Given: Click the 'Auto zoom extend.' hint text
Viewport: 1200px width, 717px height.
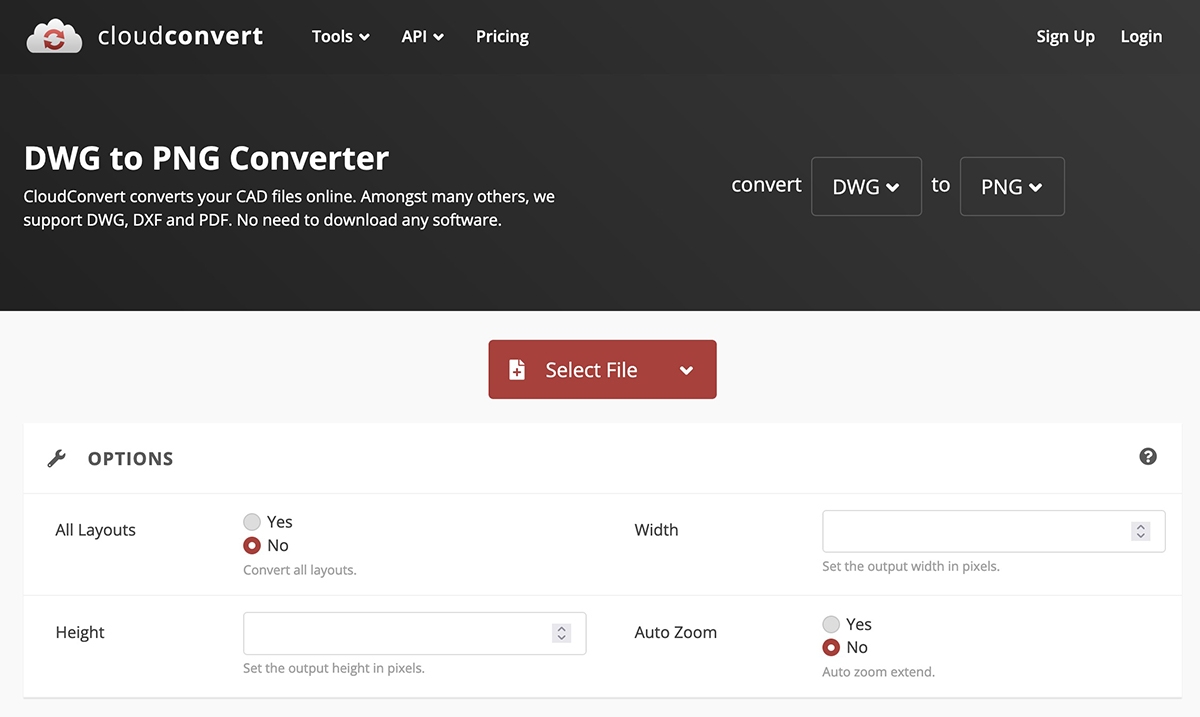Looking at the screenshot, I should 878,672.
